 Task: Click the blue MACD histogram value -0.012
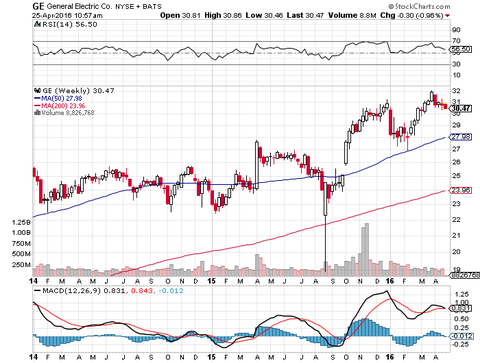pos(171,291)
